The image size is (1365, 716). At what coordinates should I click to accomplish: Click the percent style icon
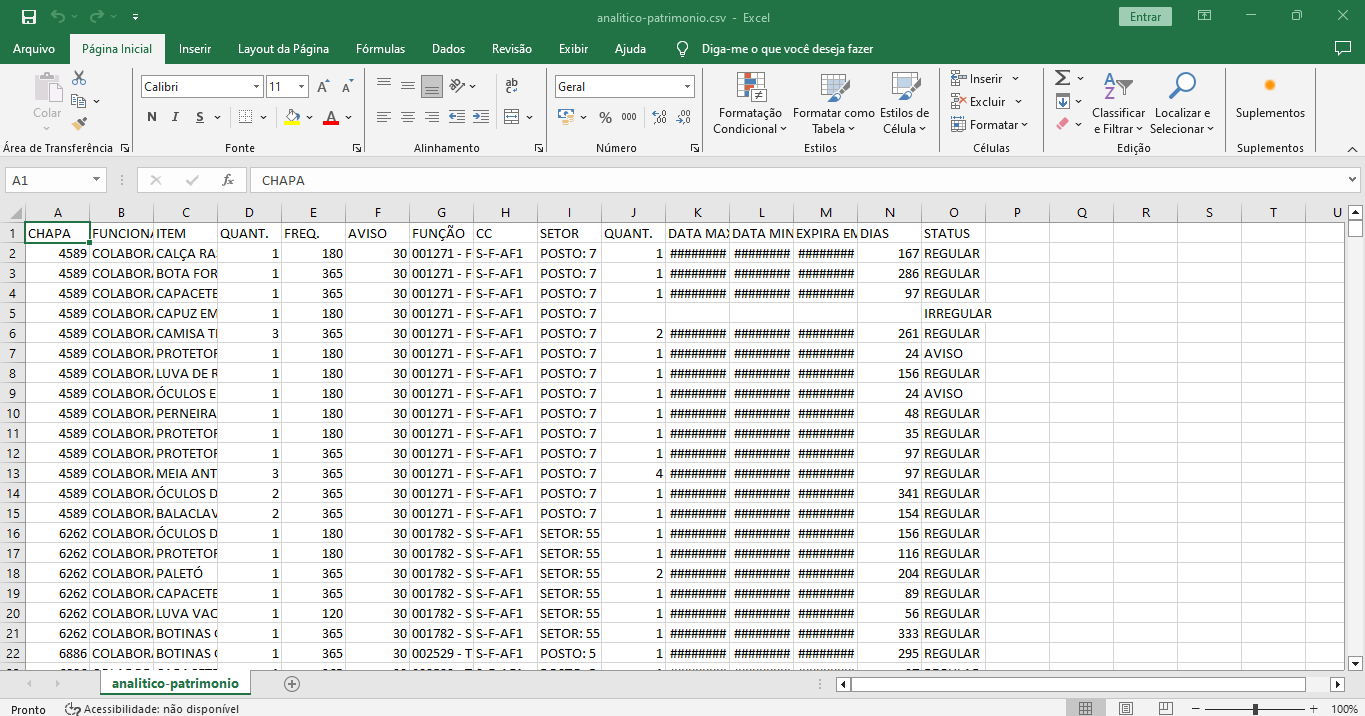pos(605,117)
